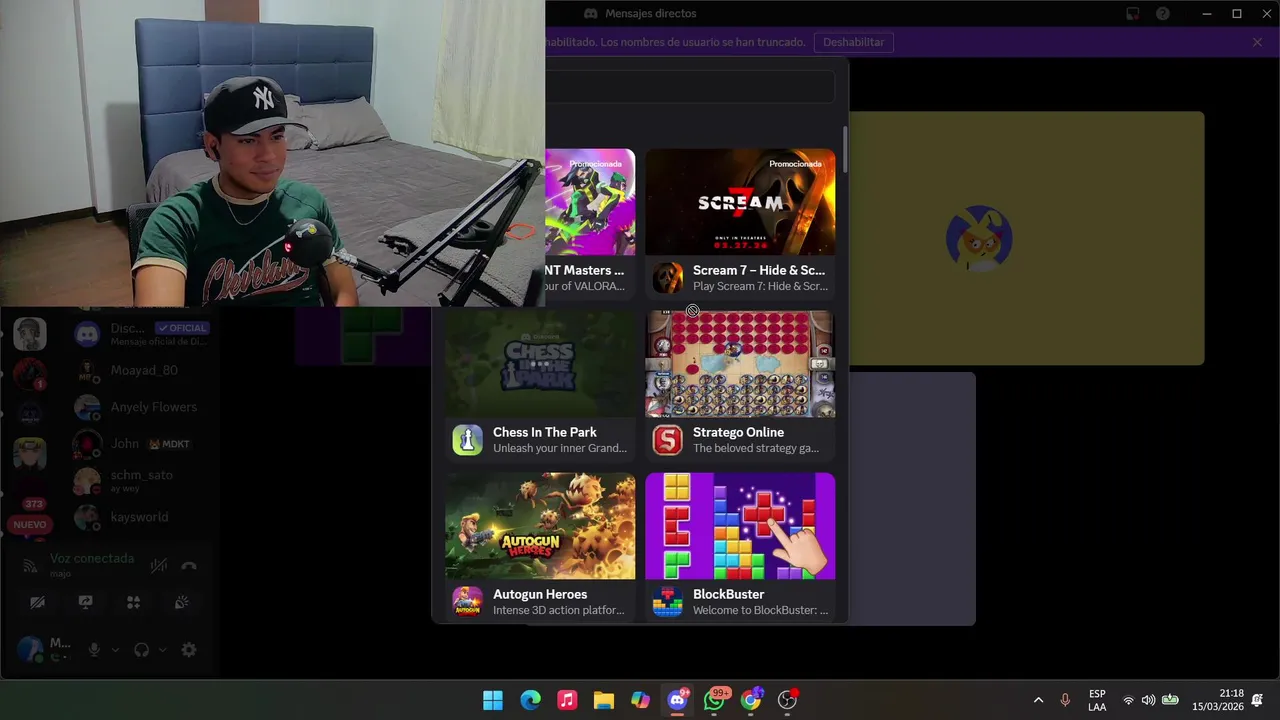1280x720 pixels.
Task: Click the user avatar in account panel
Action: pos(30,649)
